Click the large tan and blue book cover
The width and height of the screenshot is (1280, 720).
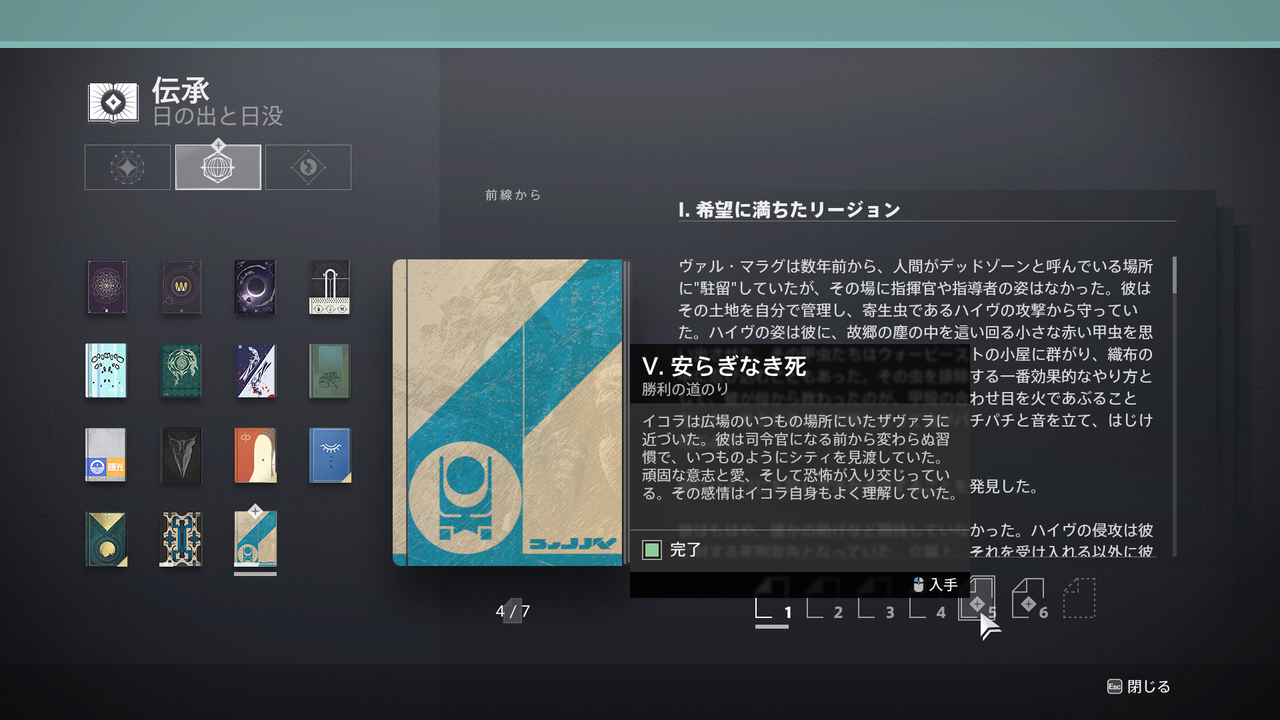click(x=511, y=412)
